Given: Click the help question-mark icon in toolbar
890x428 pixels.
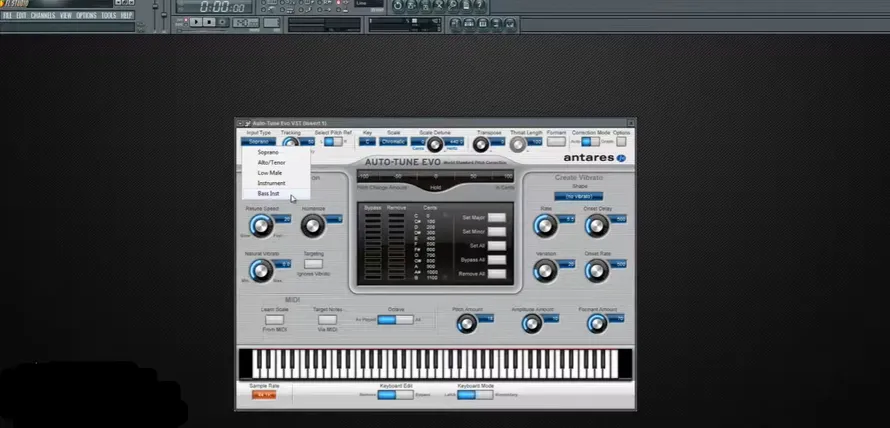Looking at the screenshot, I should 480,6.
